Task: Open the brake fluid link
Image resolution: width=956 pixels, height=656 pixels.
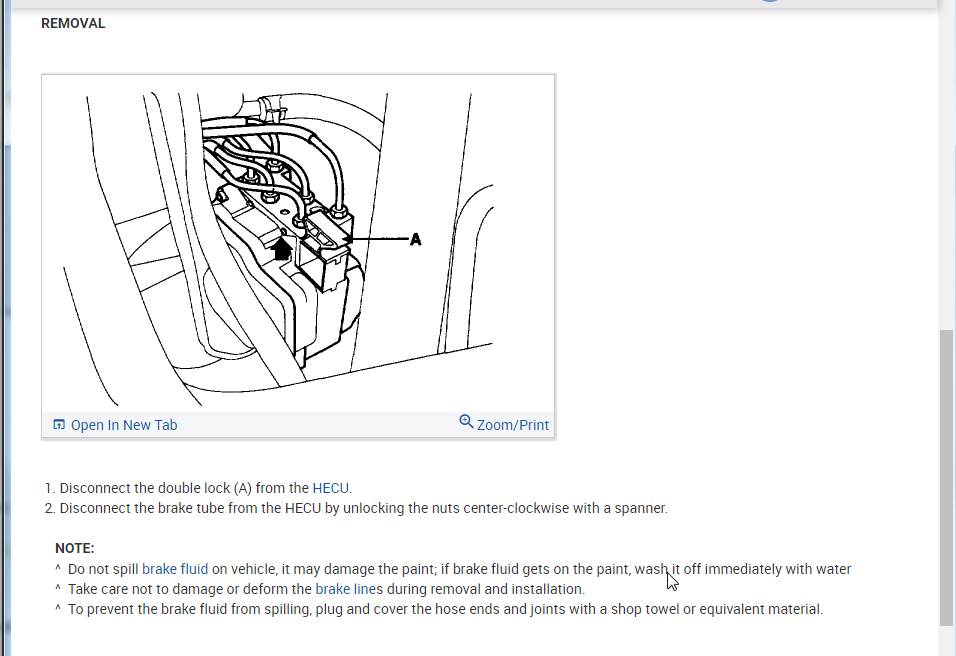Action: click(175, 569)
